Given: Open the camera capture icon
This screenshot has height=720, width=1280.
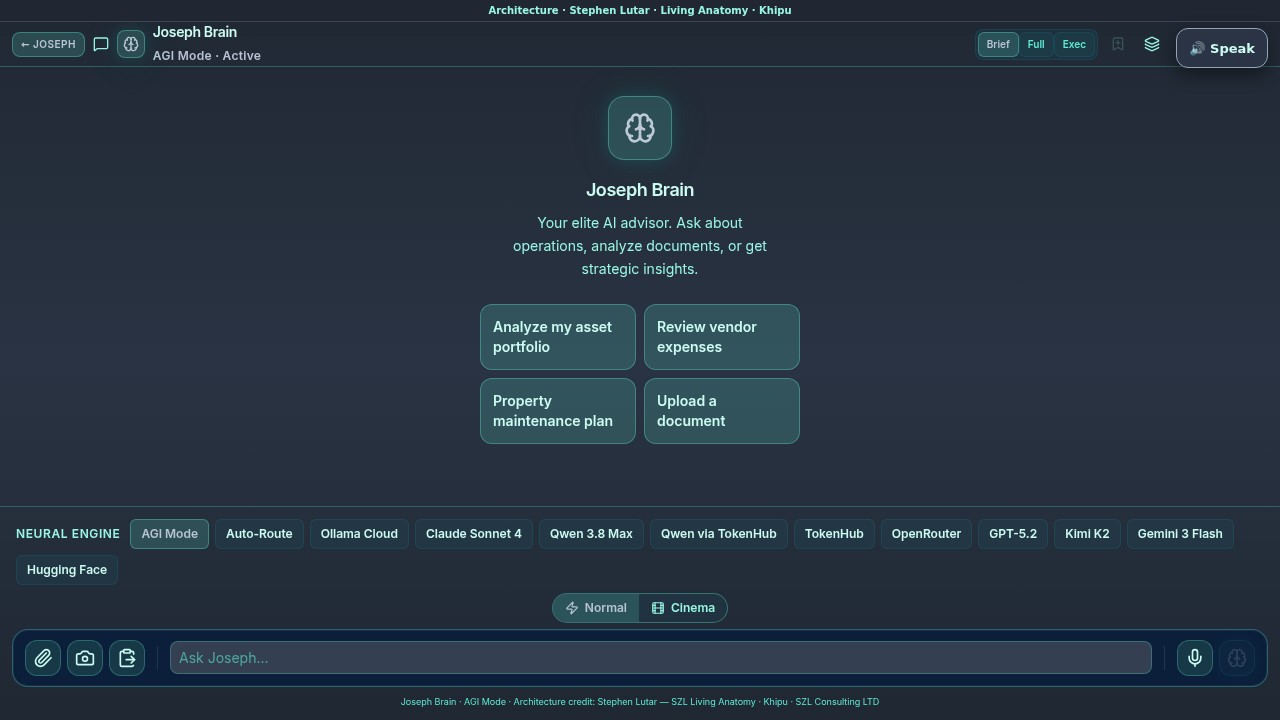Looking at the screenshot, I should pyautogui.click(x=85, y=658).
